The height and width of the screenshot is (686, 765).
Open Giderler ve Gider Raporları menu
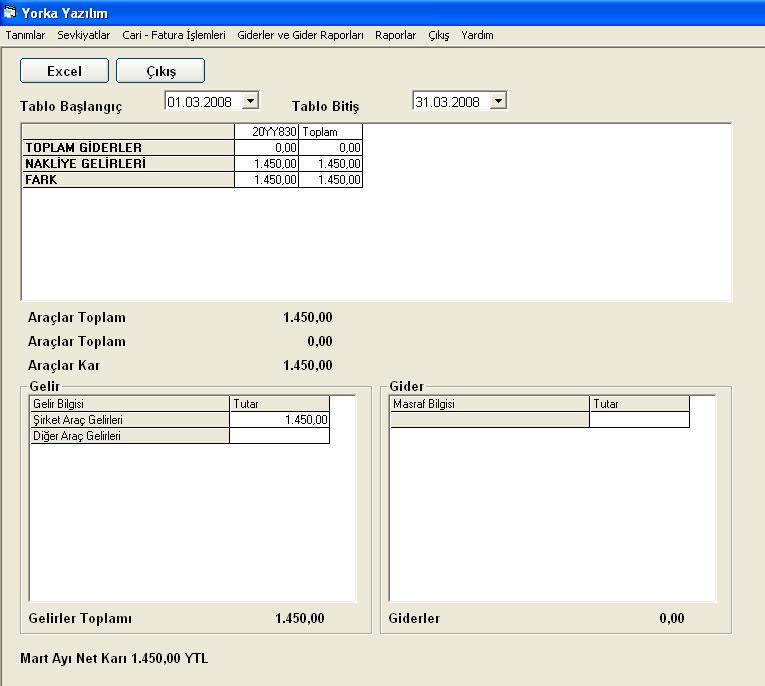coord(301,35)
